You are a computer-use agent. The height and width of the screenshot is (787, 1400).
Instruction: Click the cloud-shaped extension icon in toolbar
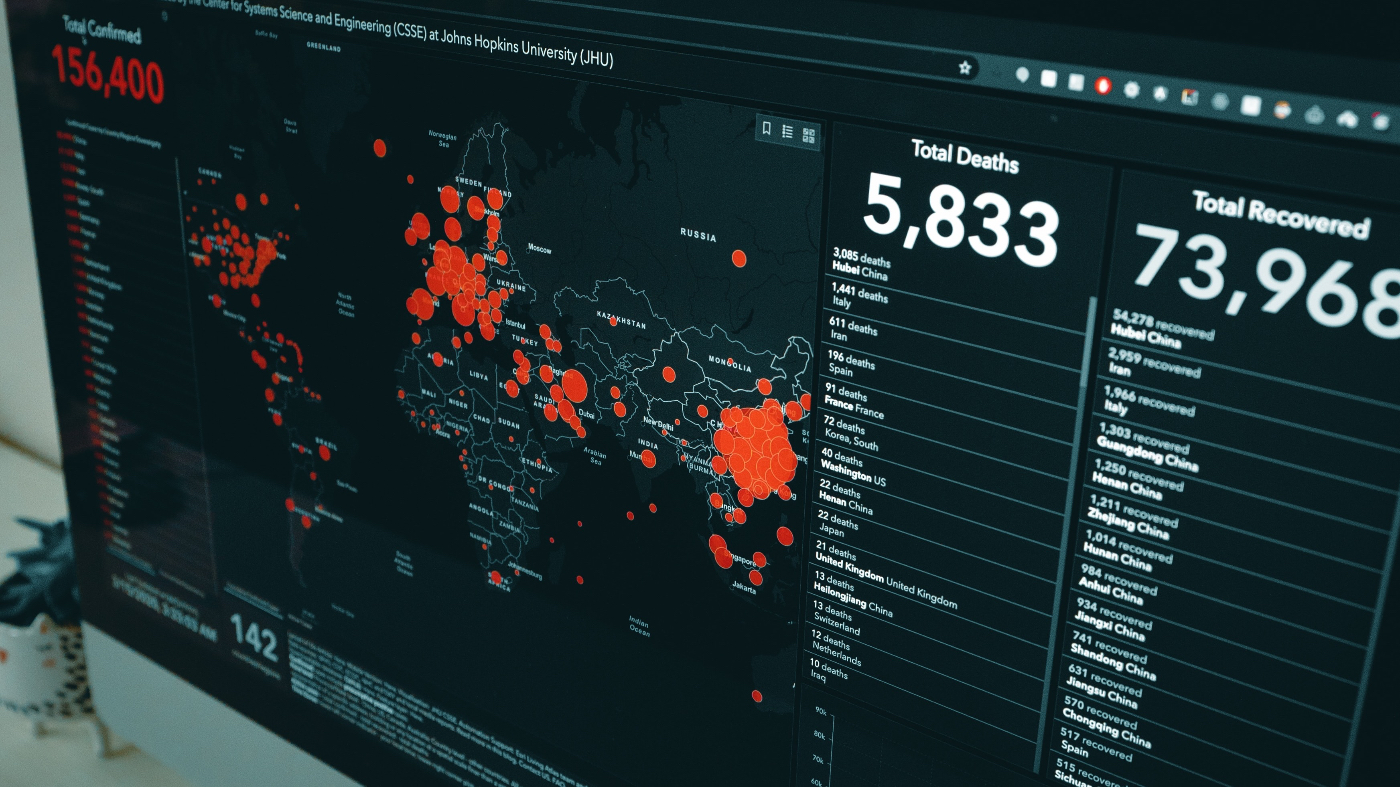1347,119
